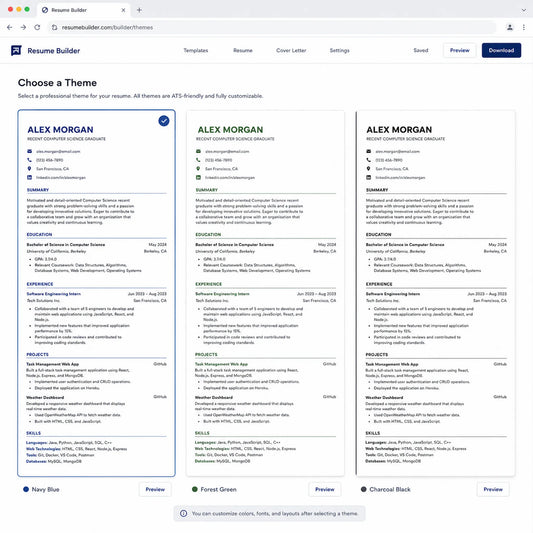Click the Charcoal Black theme label
The height and width of the screenshot is (533, 533).
click(390, 489)
